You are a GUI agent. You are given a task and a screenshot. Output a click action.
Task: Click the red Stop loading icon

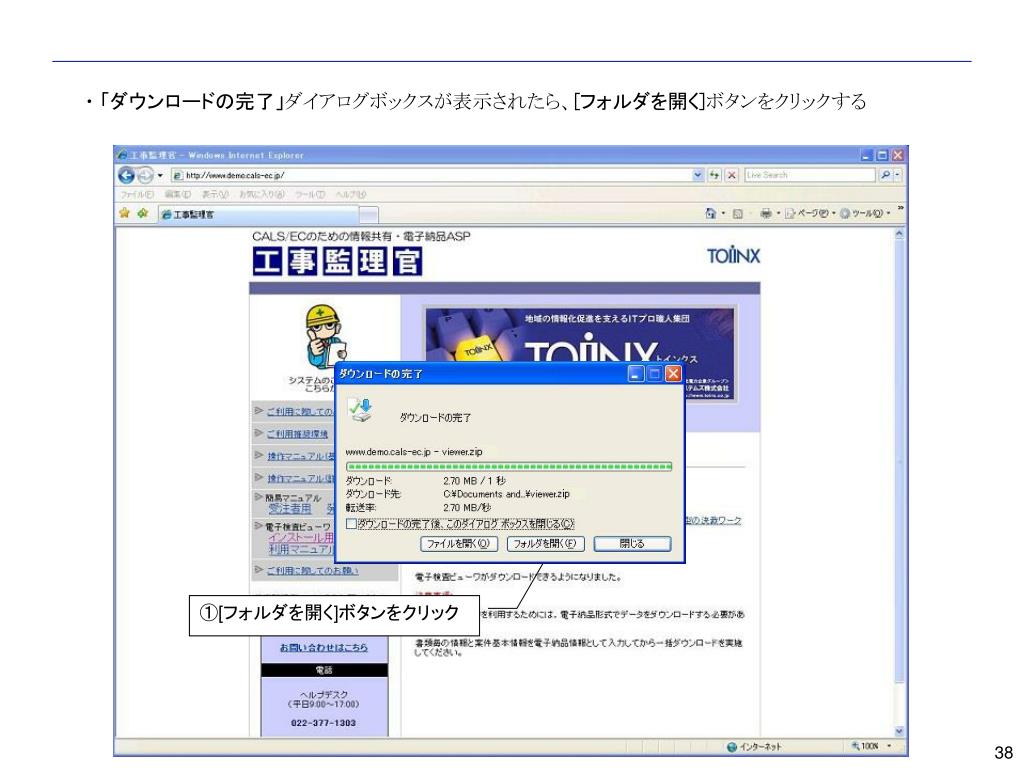coord(731,175)
